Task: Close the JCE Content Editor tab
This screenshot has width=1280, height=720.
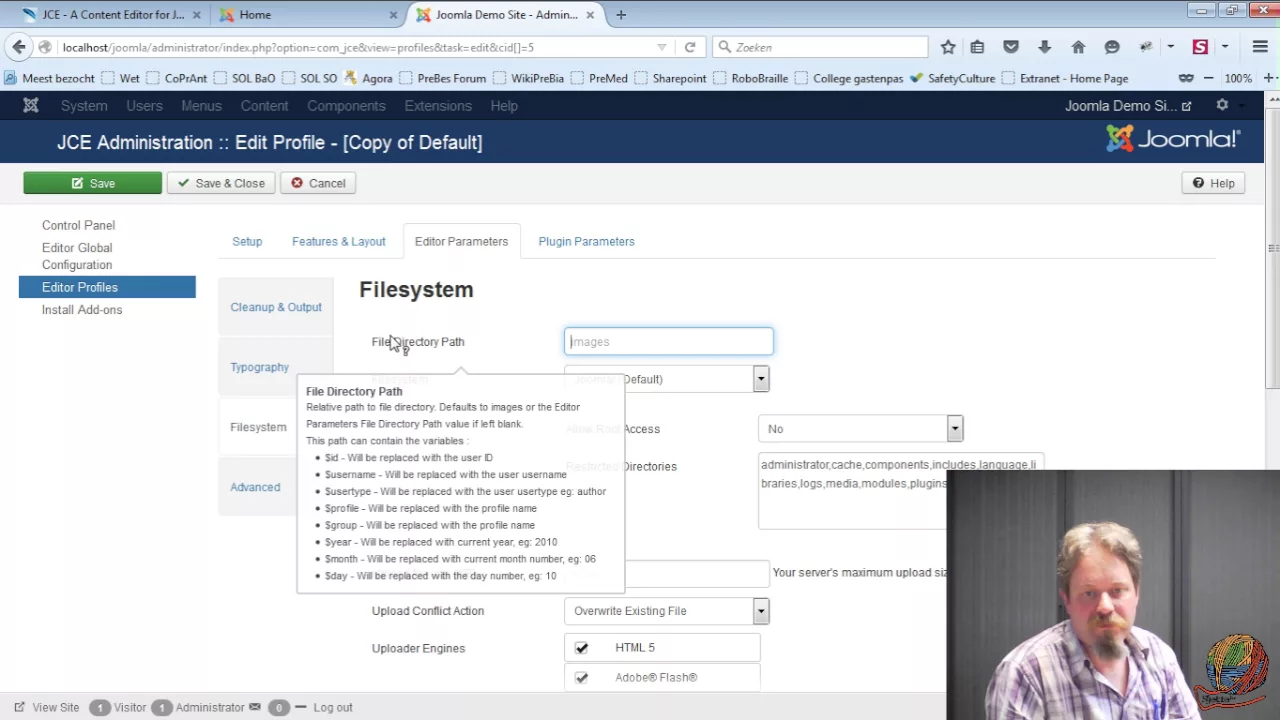Action: pyautogui.click(x=196, y=14)
